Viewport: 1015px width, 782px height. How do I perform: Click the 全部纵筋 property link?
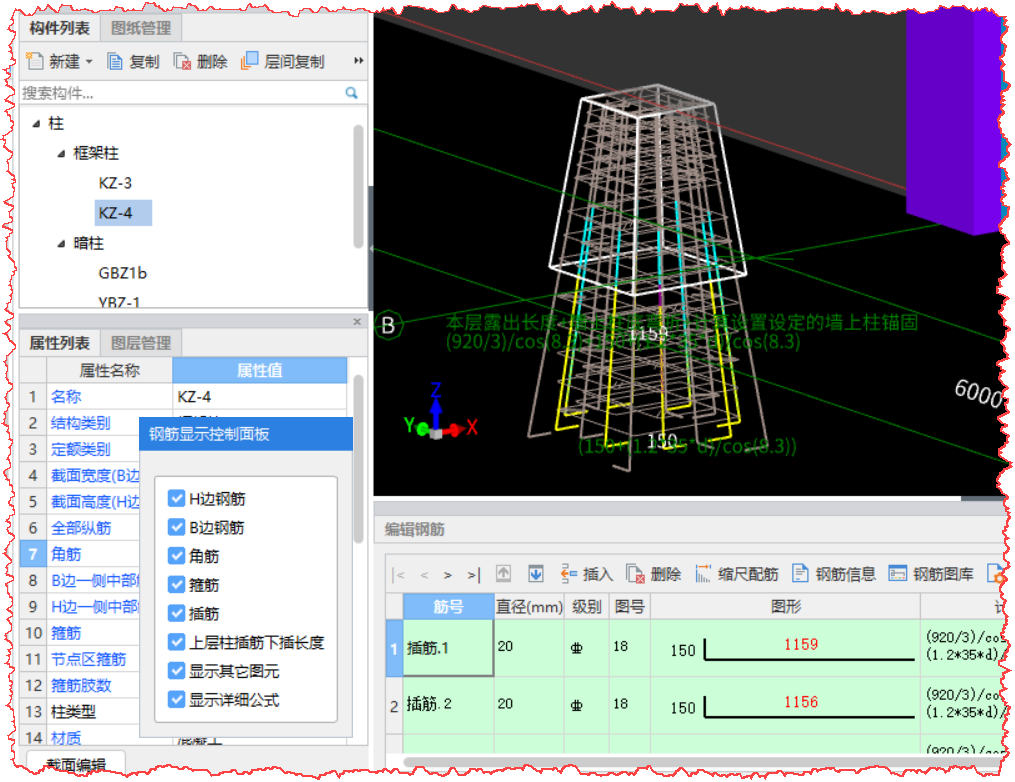81,528
